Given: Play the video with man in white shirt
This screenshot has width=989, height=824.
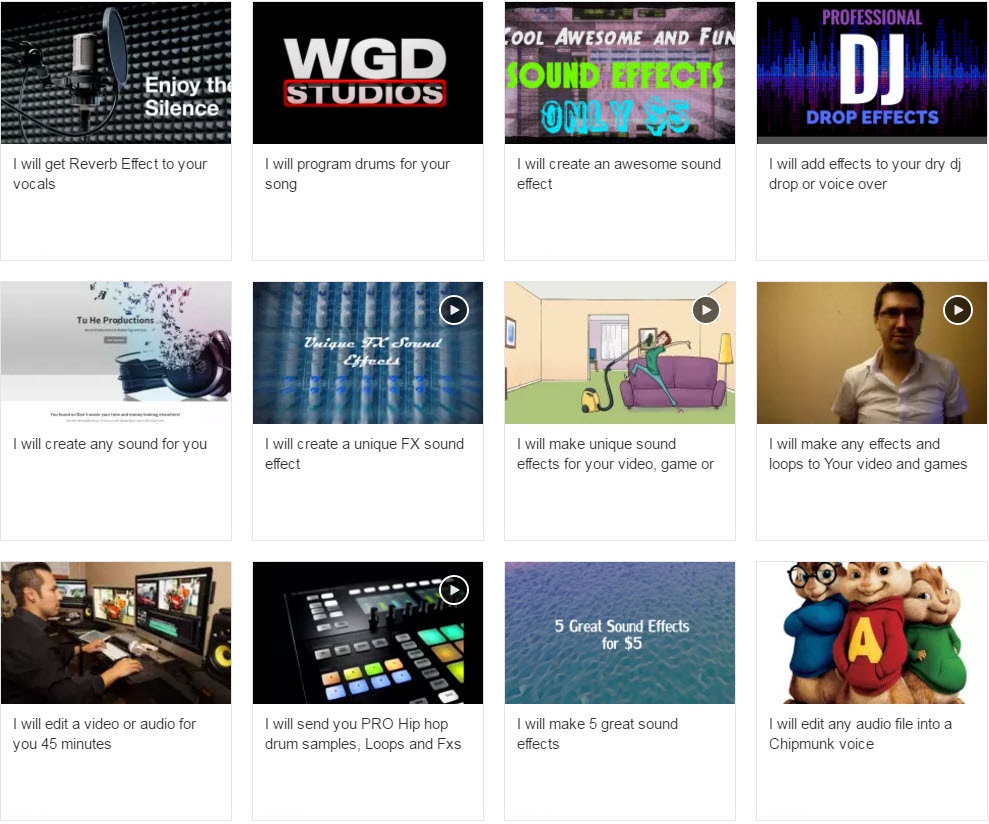Looking at the screenshot, I should 958,310.
